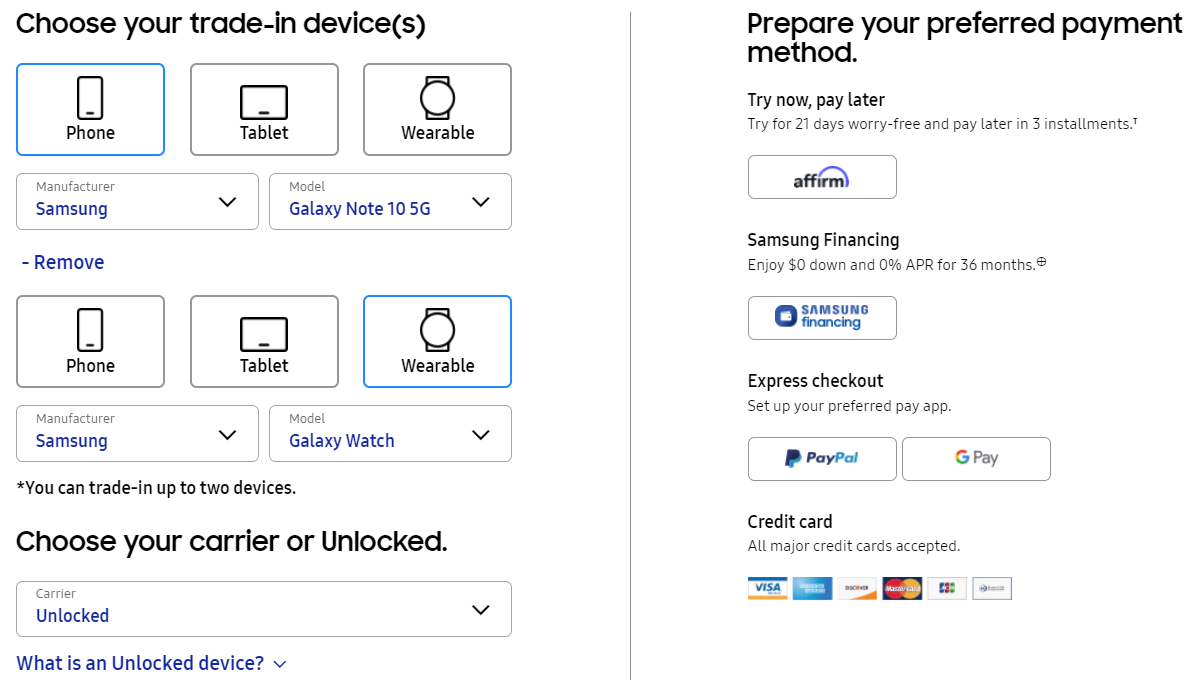Click the American Express card icon

coord(812,588)
